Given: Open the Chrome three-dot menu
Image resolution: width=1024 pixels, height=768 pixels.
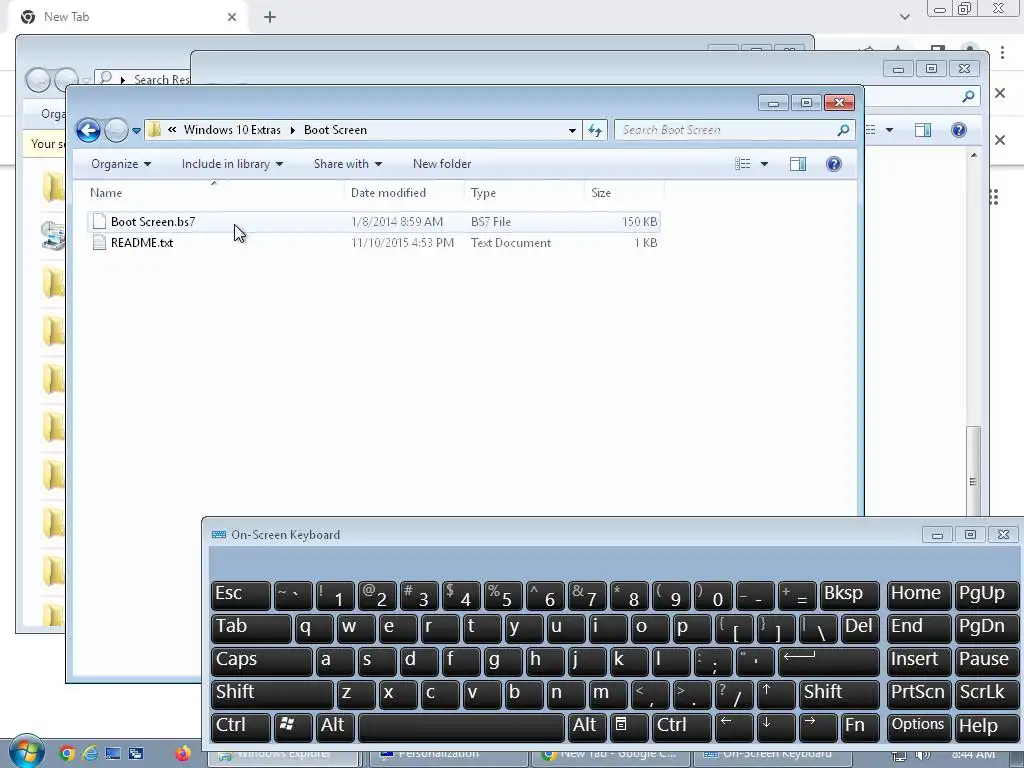Looking at the screenshot, I should click(x=1002, y=52).
